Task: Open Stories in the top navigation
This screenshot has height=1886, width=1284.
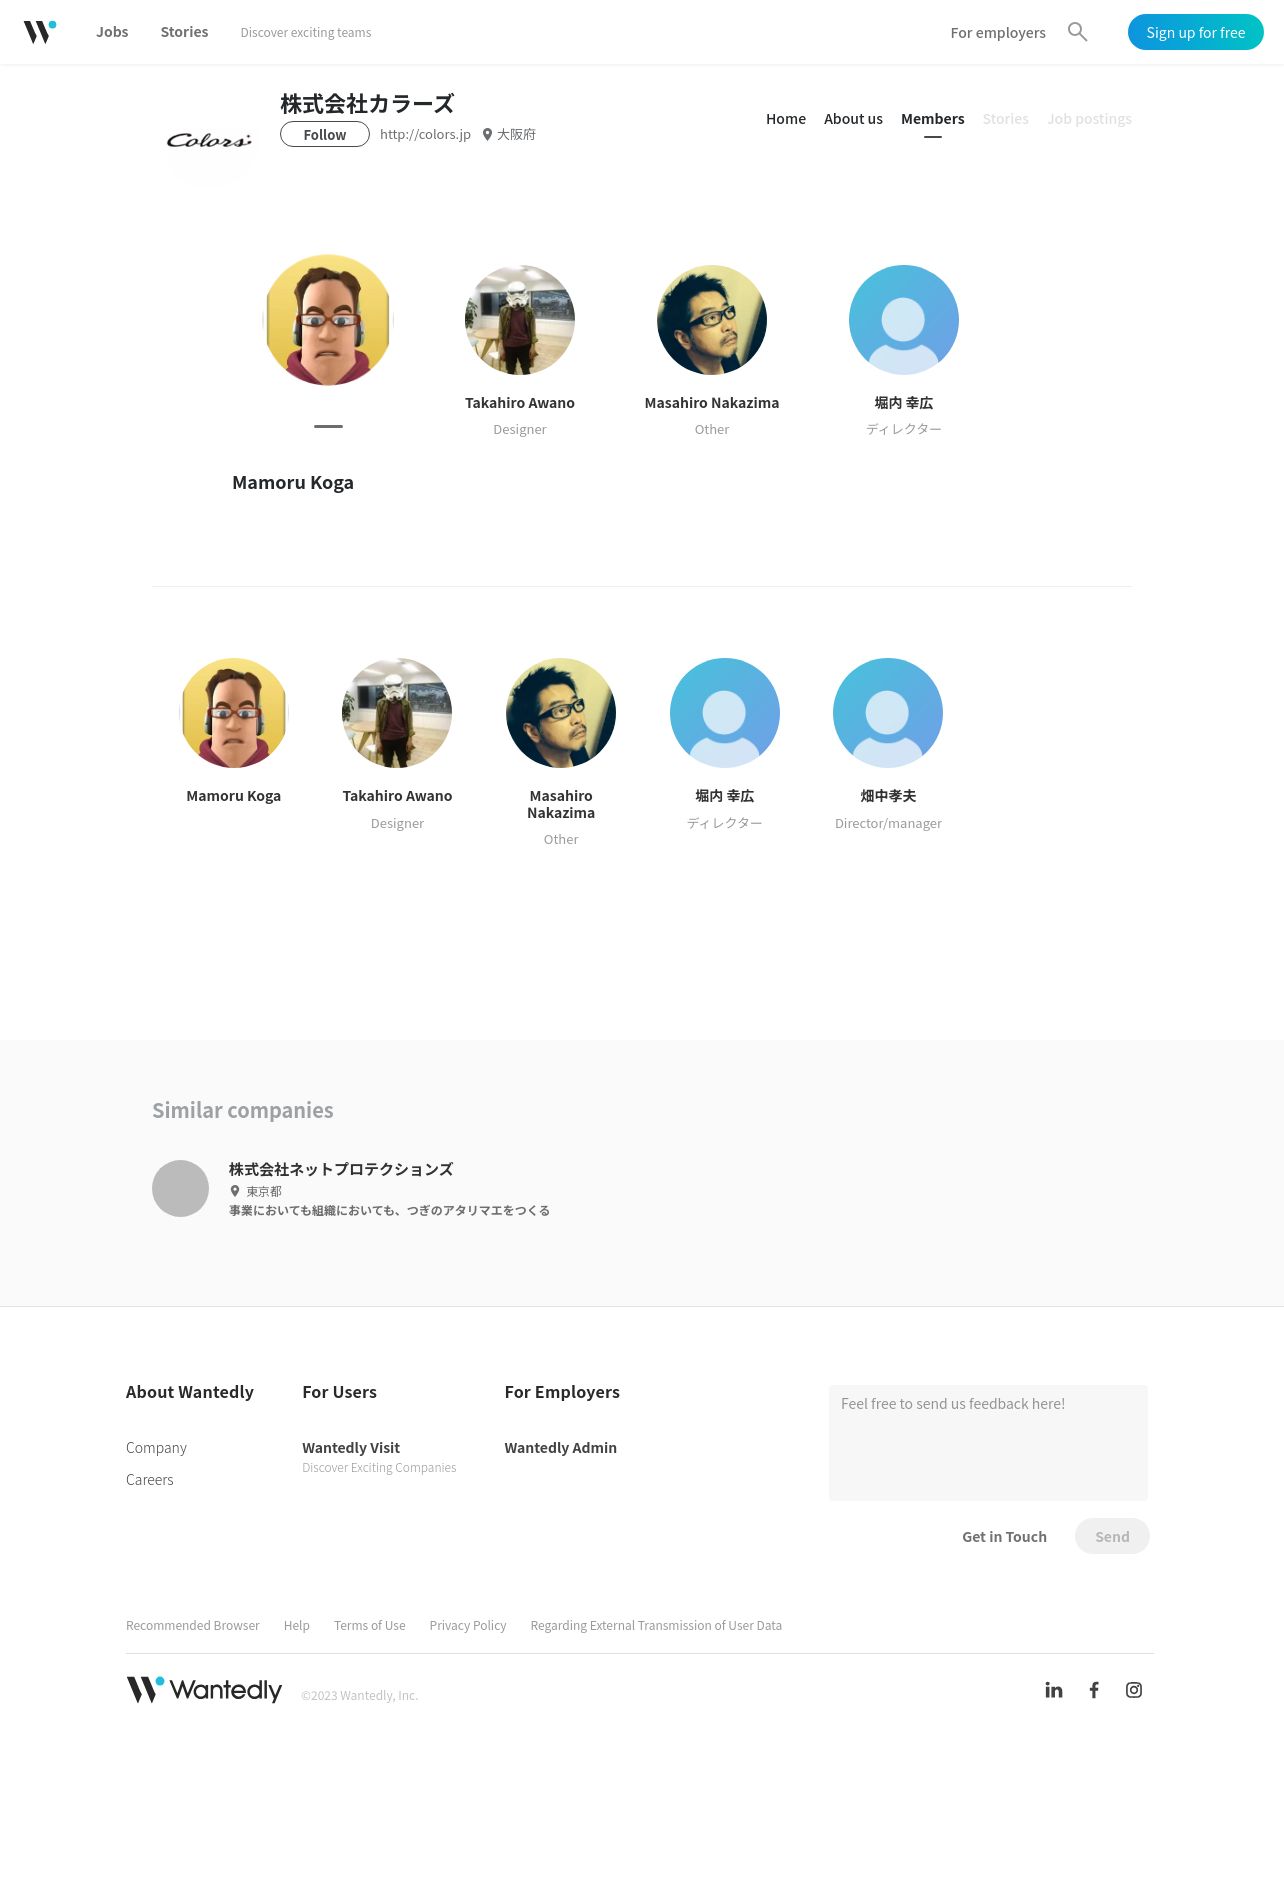Action: 184,32
